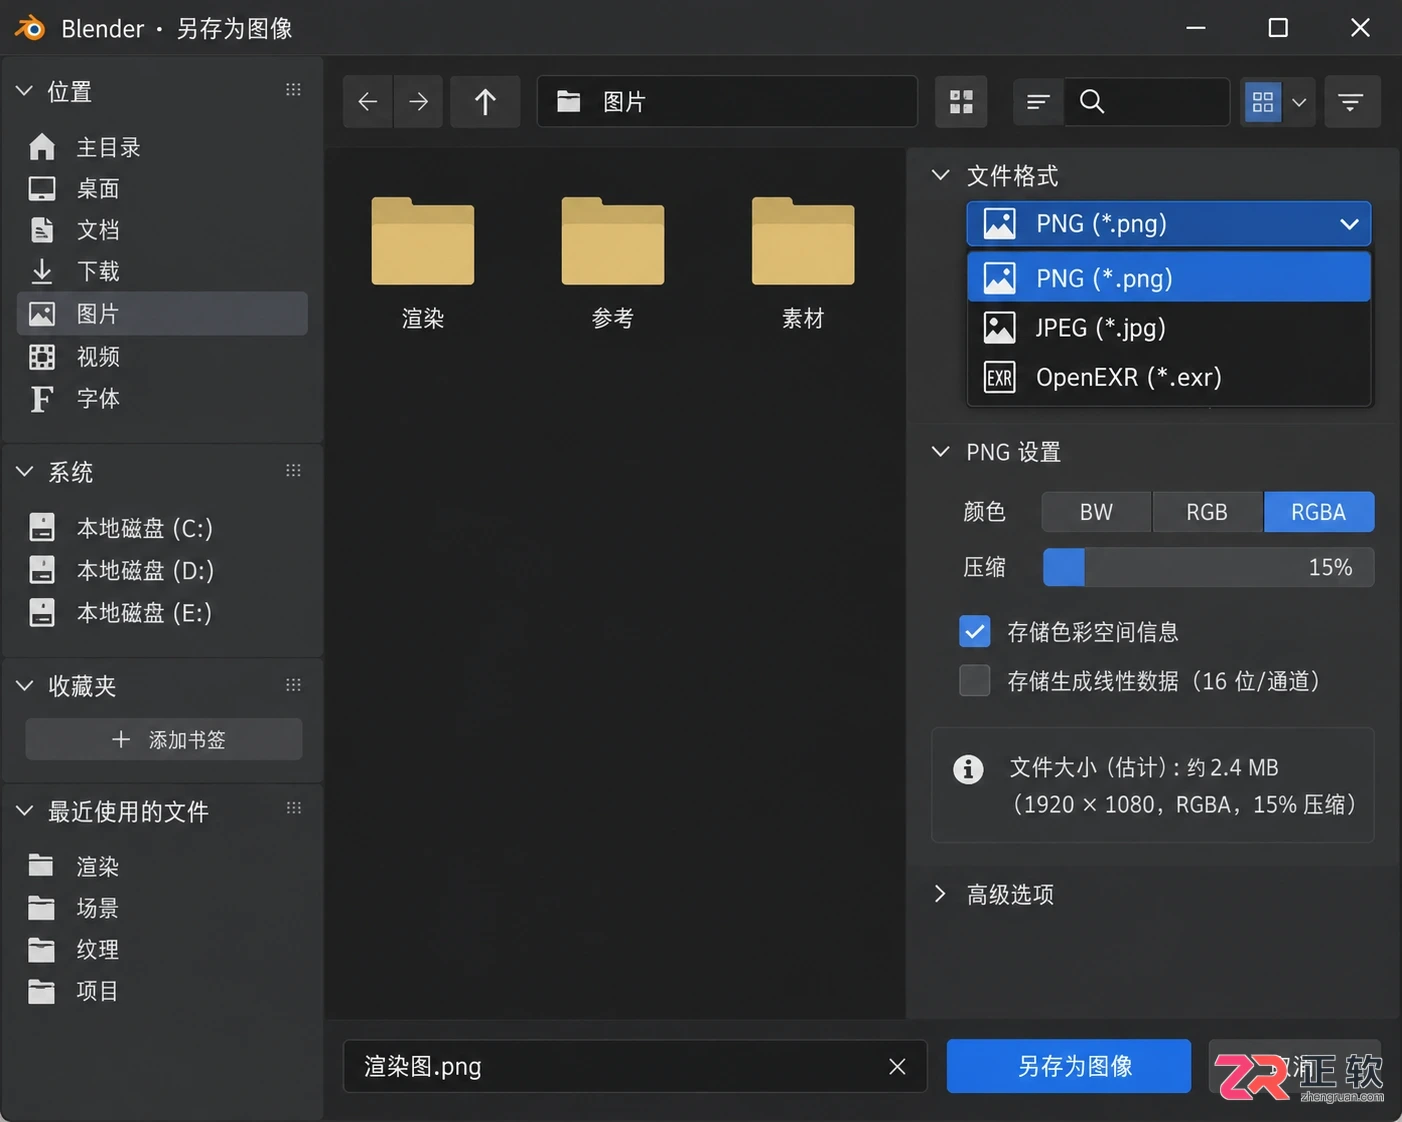Toggle 存储生成线性数据 (16 位/通道) checkbox
Image resolution: width=1402 pixels, height=1122 pixels.
975,681
